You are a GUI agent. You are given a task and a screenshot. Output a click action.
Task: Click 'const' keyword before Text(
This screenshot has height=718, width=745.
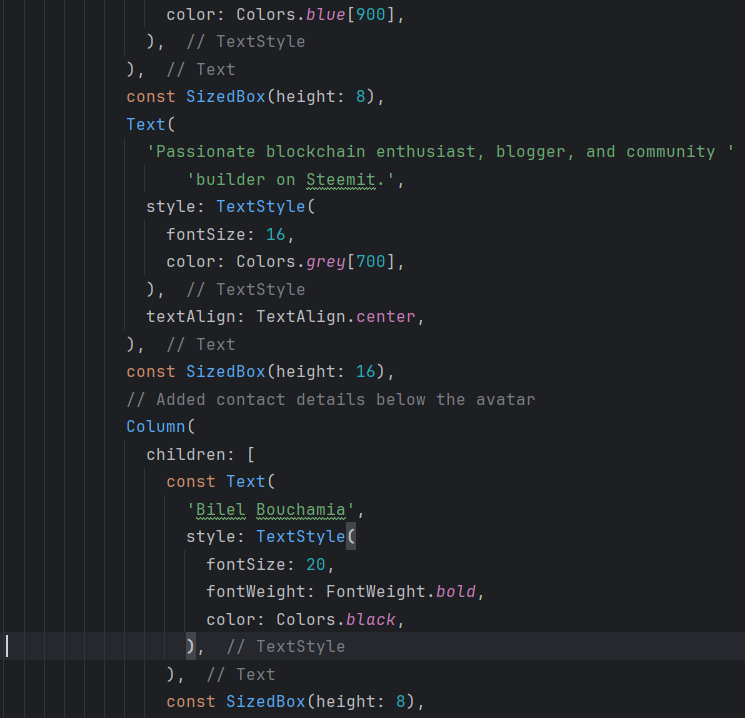191,482
